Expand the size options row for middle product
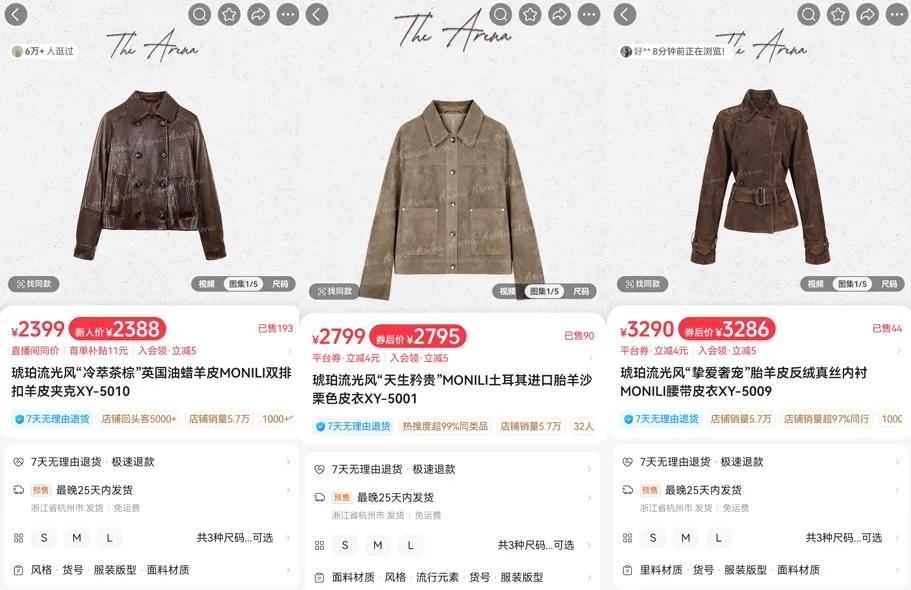This screenshot has height=590, width=911. (453, 545)
